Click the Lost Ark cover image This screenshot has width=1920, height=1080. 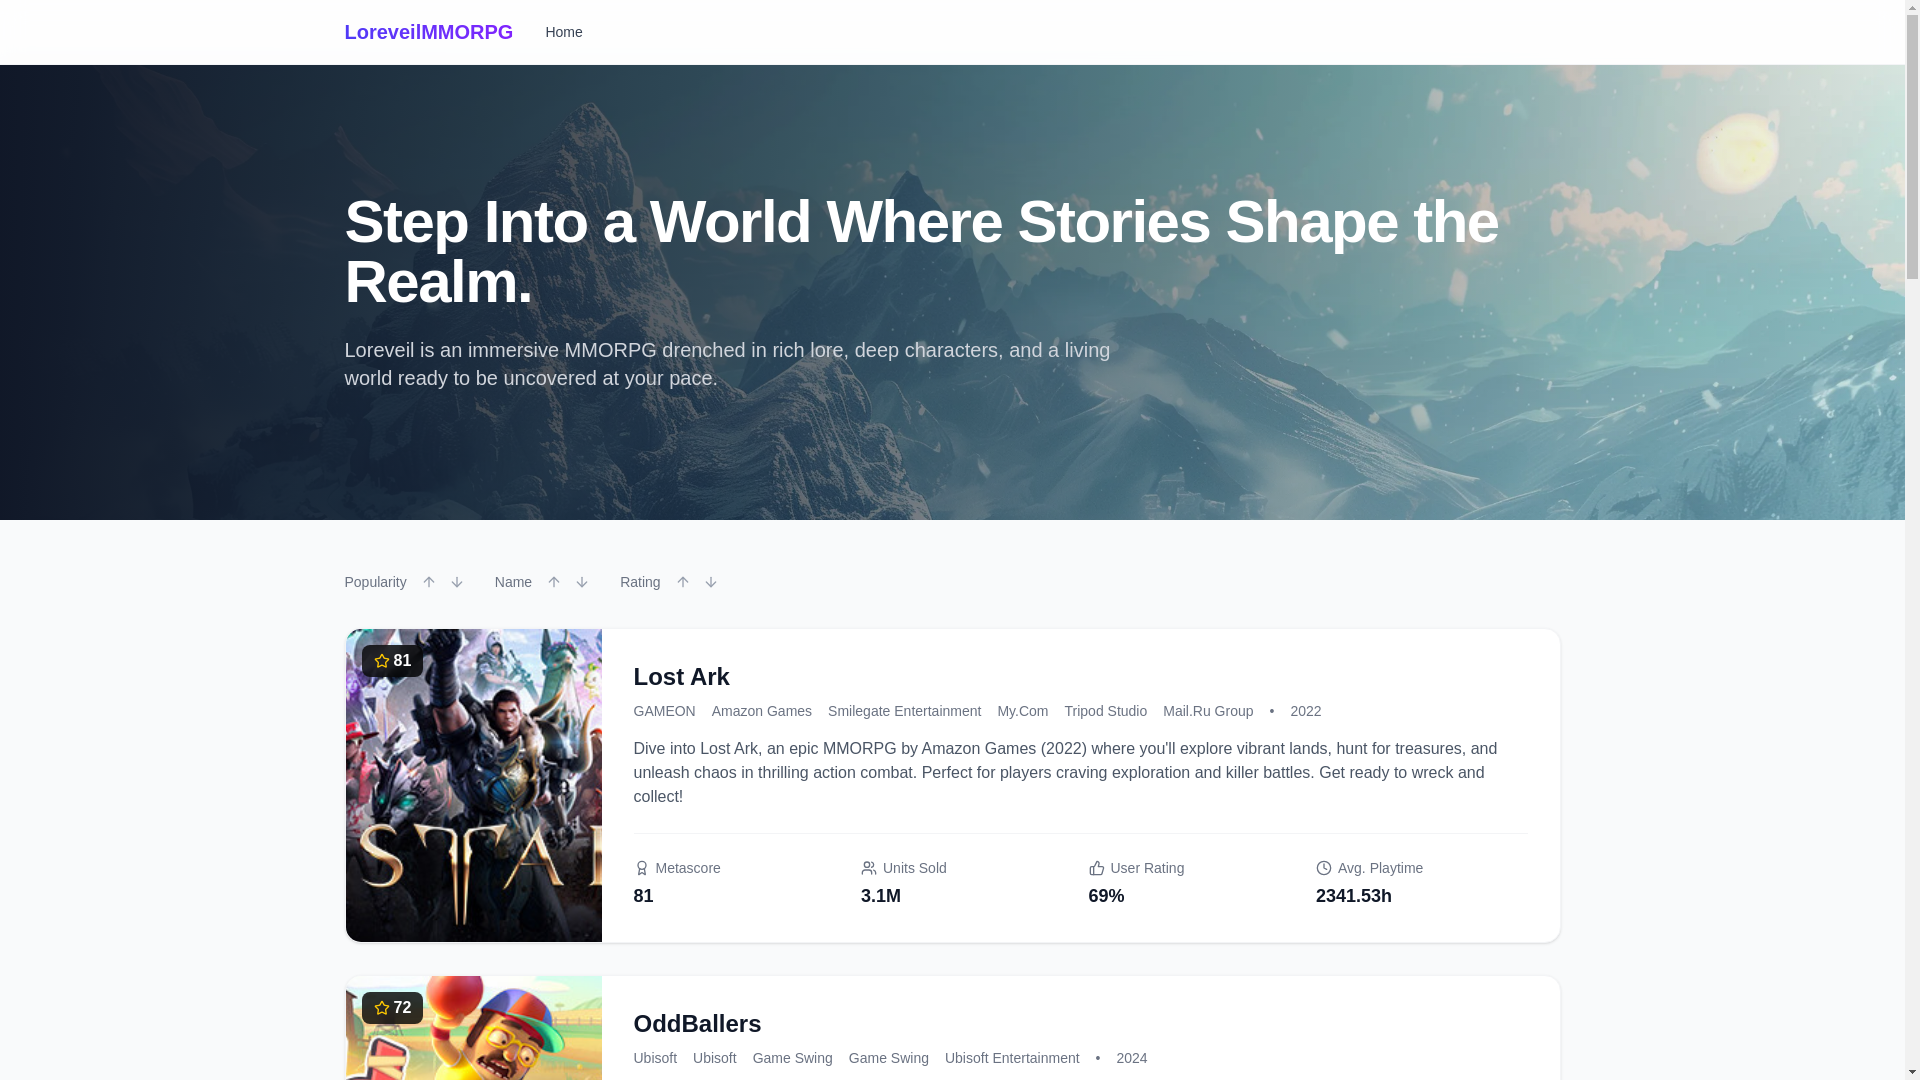point(473,785)
